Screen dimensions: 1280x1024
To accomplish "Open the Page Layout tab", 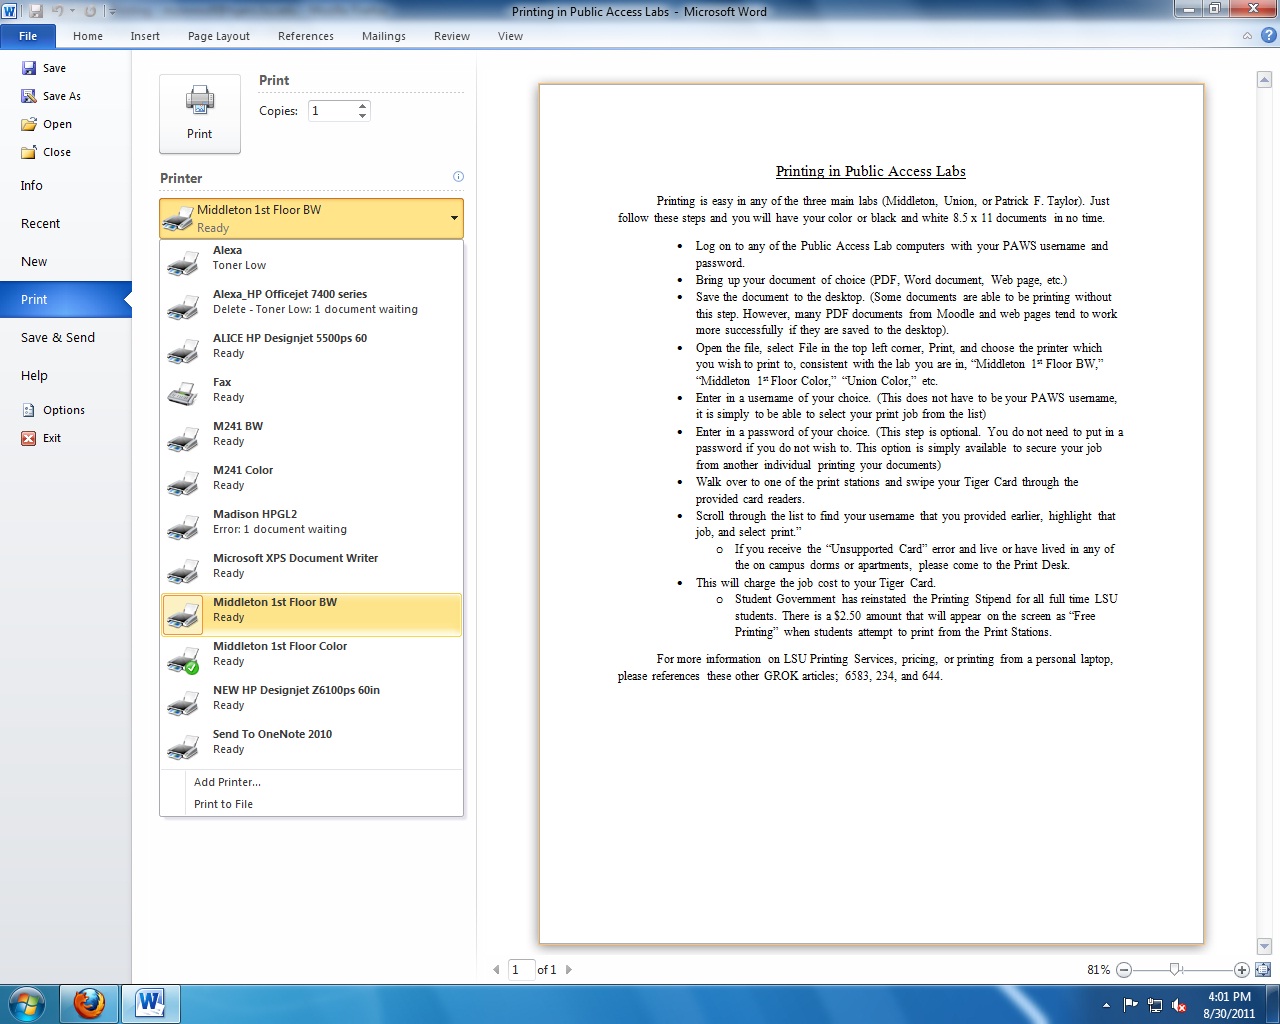I will (219, 36).
